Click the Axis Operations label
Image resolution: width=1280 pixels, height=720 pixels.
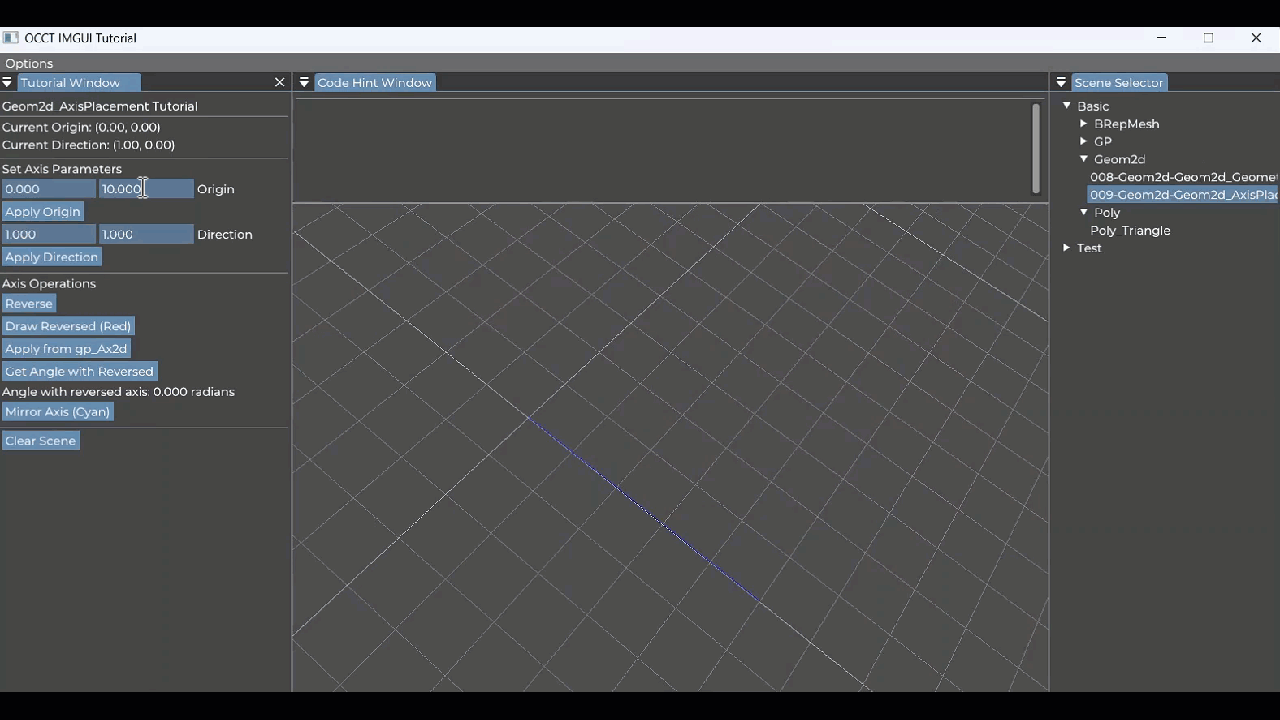(x=49, y=283)
